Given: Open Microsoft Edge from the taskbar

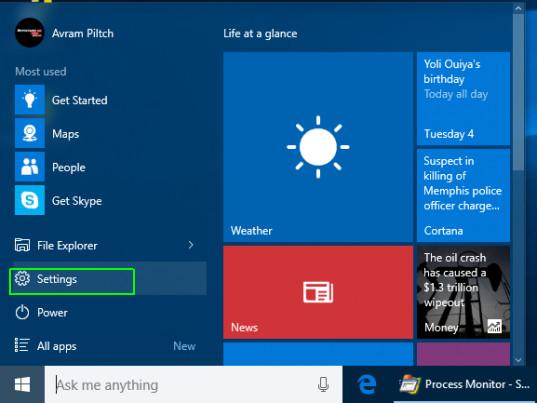Looking at the screenshot, I should [367, 384].
